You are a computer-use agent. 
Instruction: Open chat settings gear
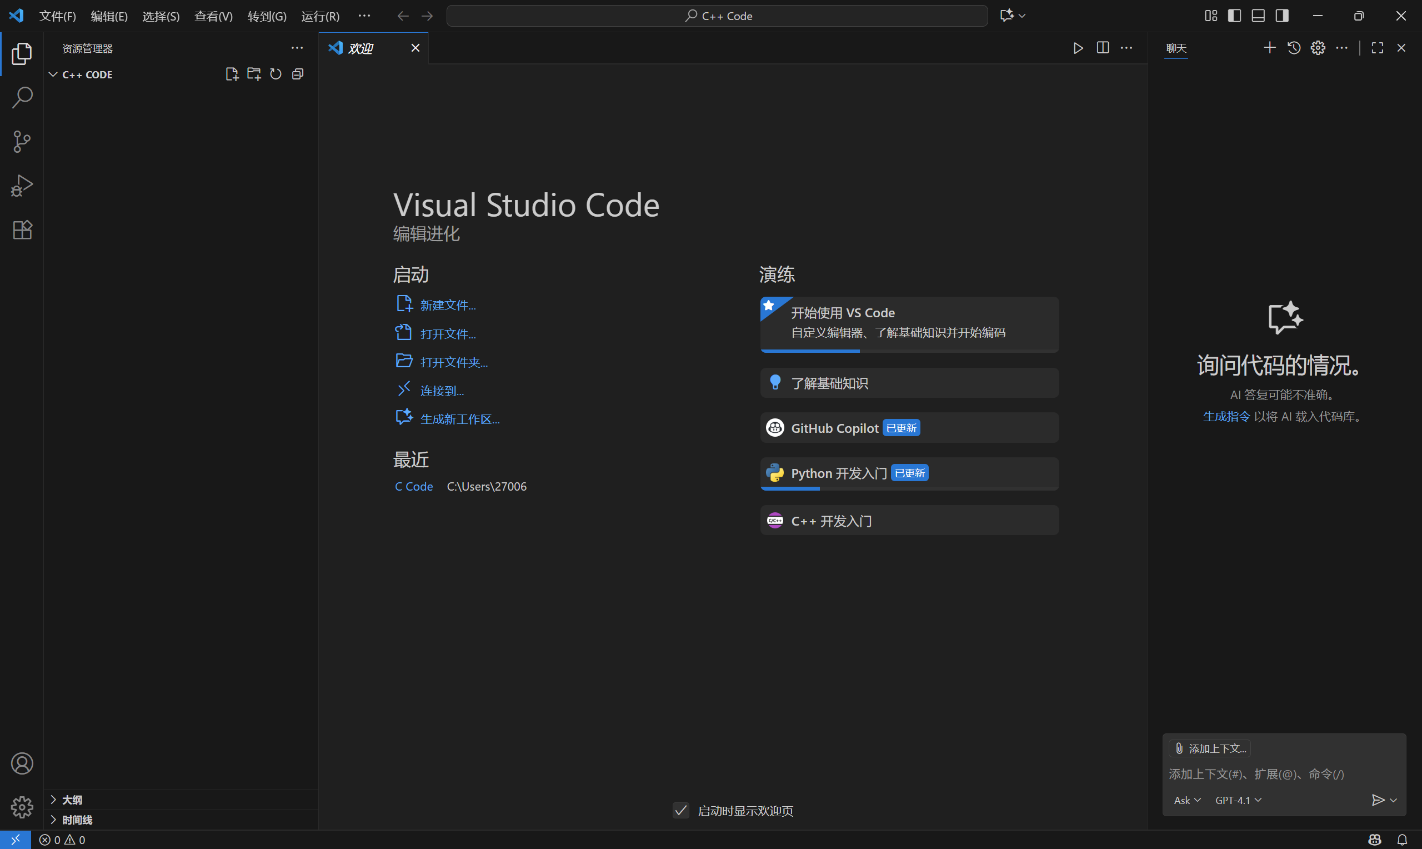(x=1318, y=48)
